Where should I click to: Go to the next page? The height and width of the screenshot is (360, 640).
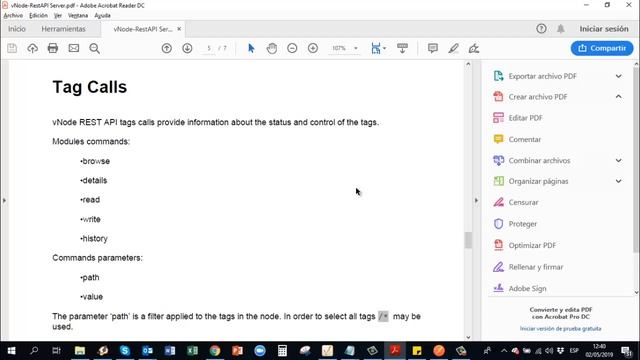(187, 48)
